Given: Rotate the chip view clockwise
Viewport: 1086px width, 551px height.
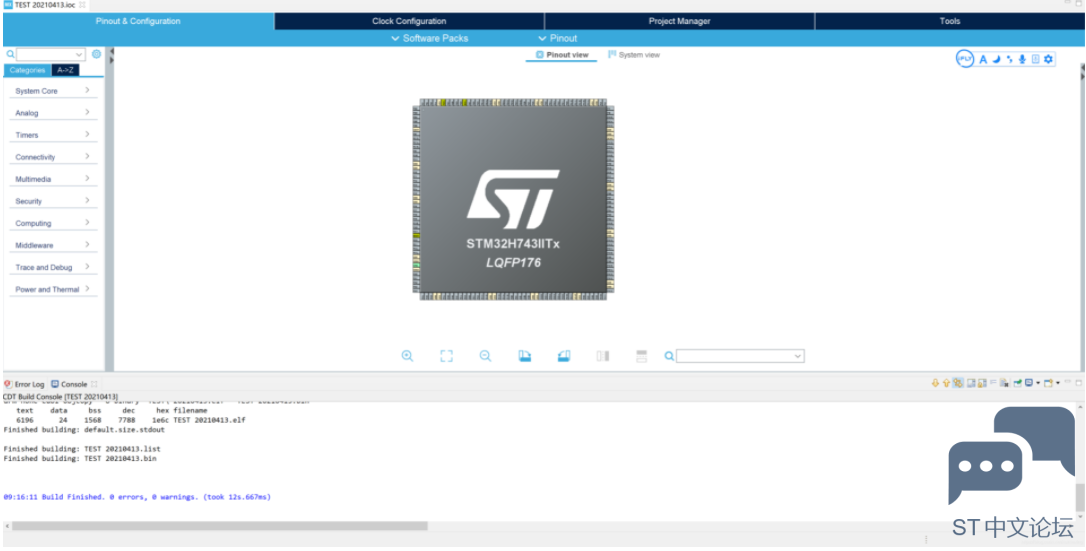Looking at the screenshot, I should coord(524,356).
